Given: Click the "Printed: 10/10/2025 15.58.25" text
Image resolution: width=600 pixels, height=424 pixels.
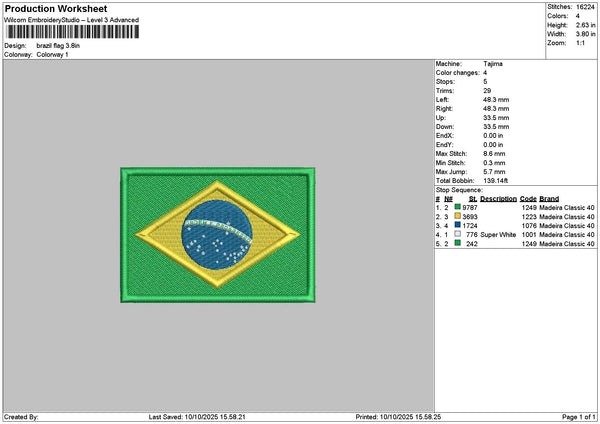Looking at the screenshot, I should [398, 417].
